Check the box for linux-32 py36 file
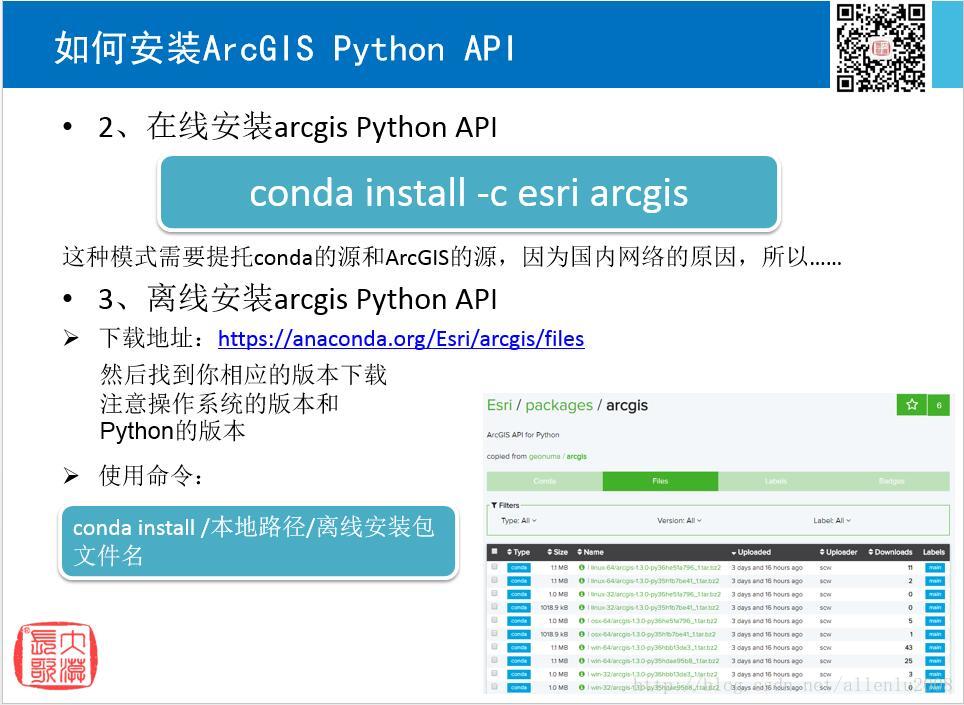 (494, 594)
